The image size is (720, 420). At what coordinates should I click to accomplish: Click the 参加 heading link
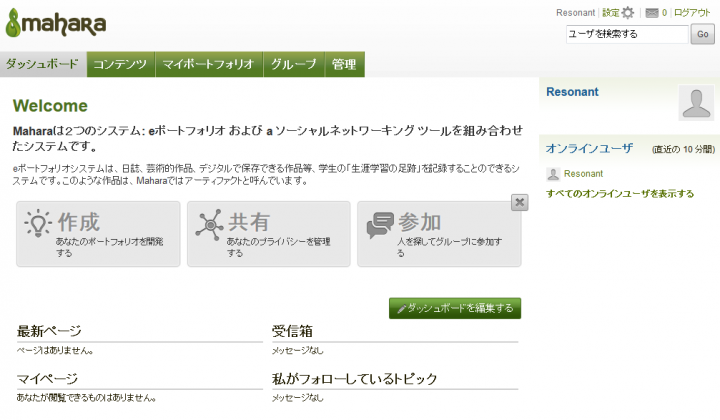420,223
